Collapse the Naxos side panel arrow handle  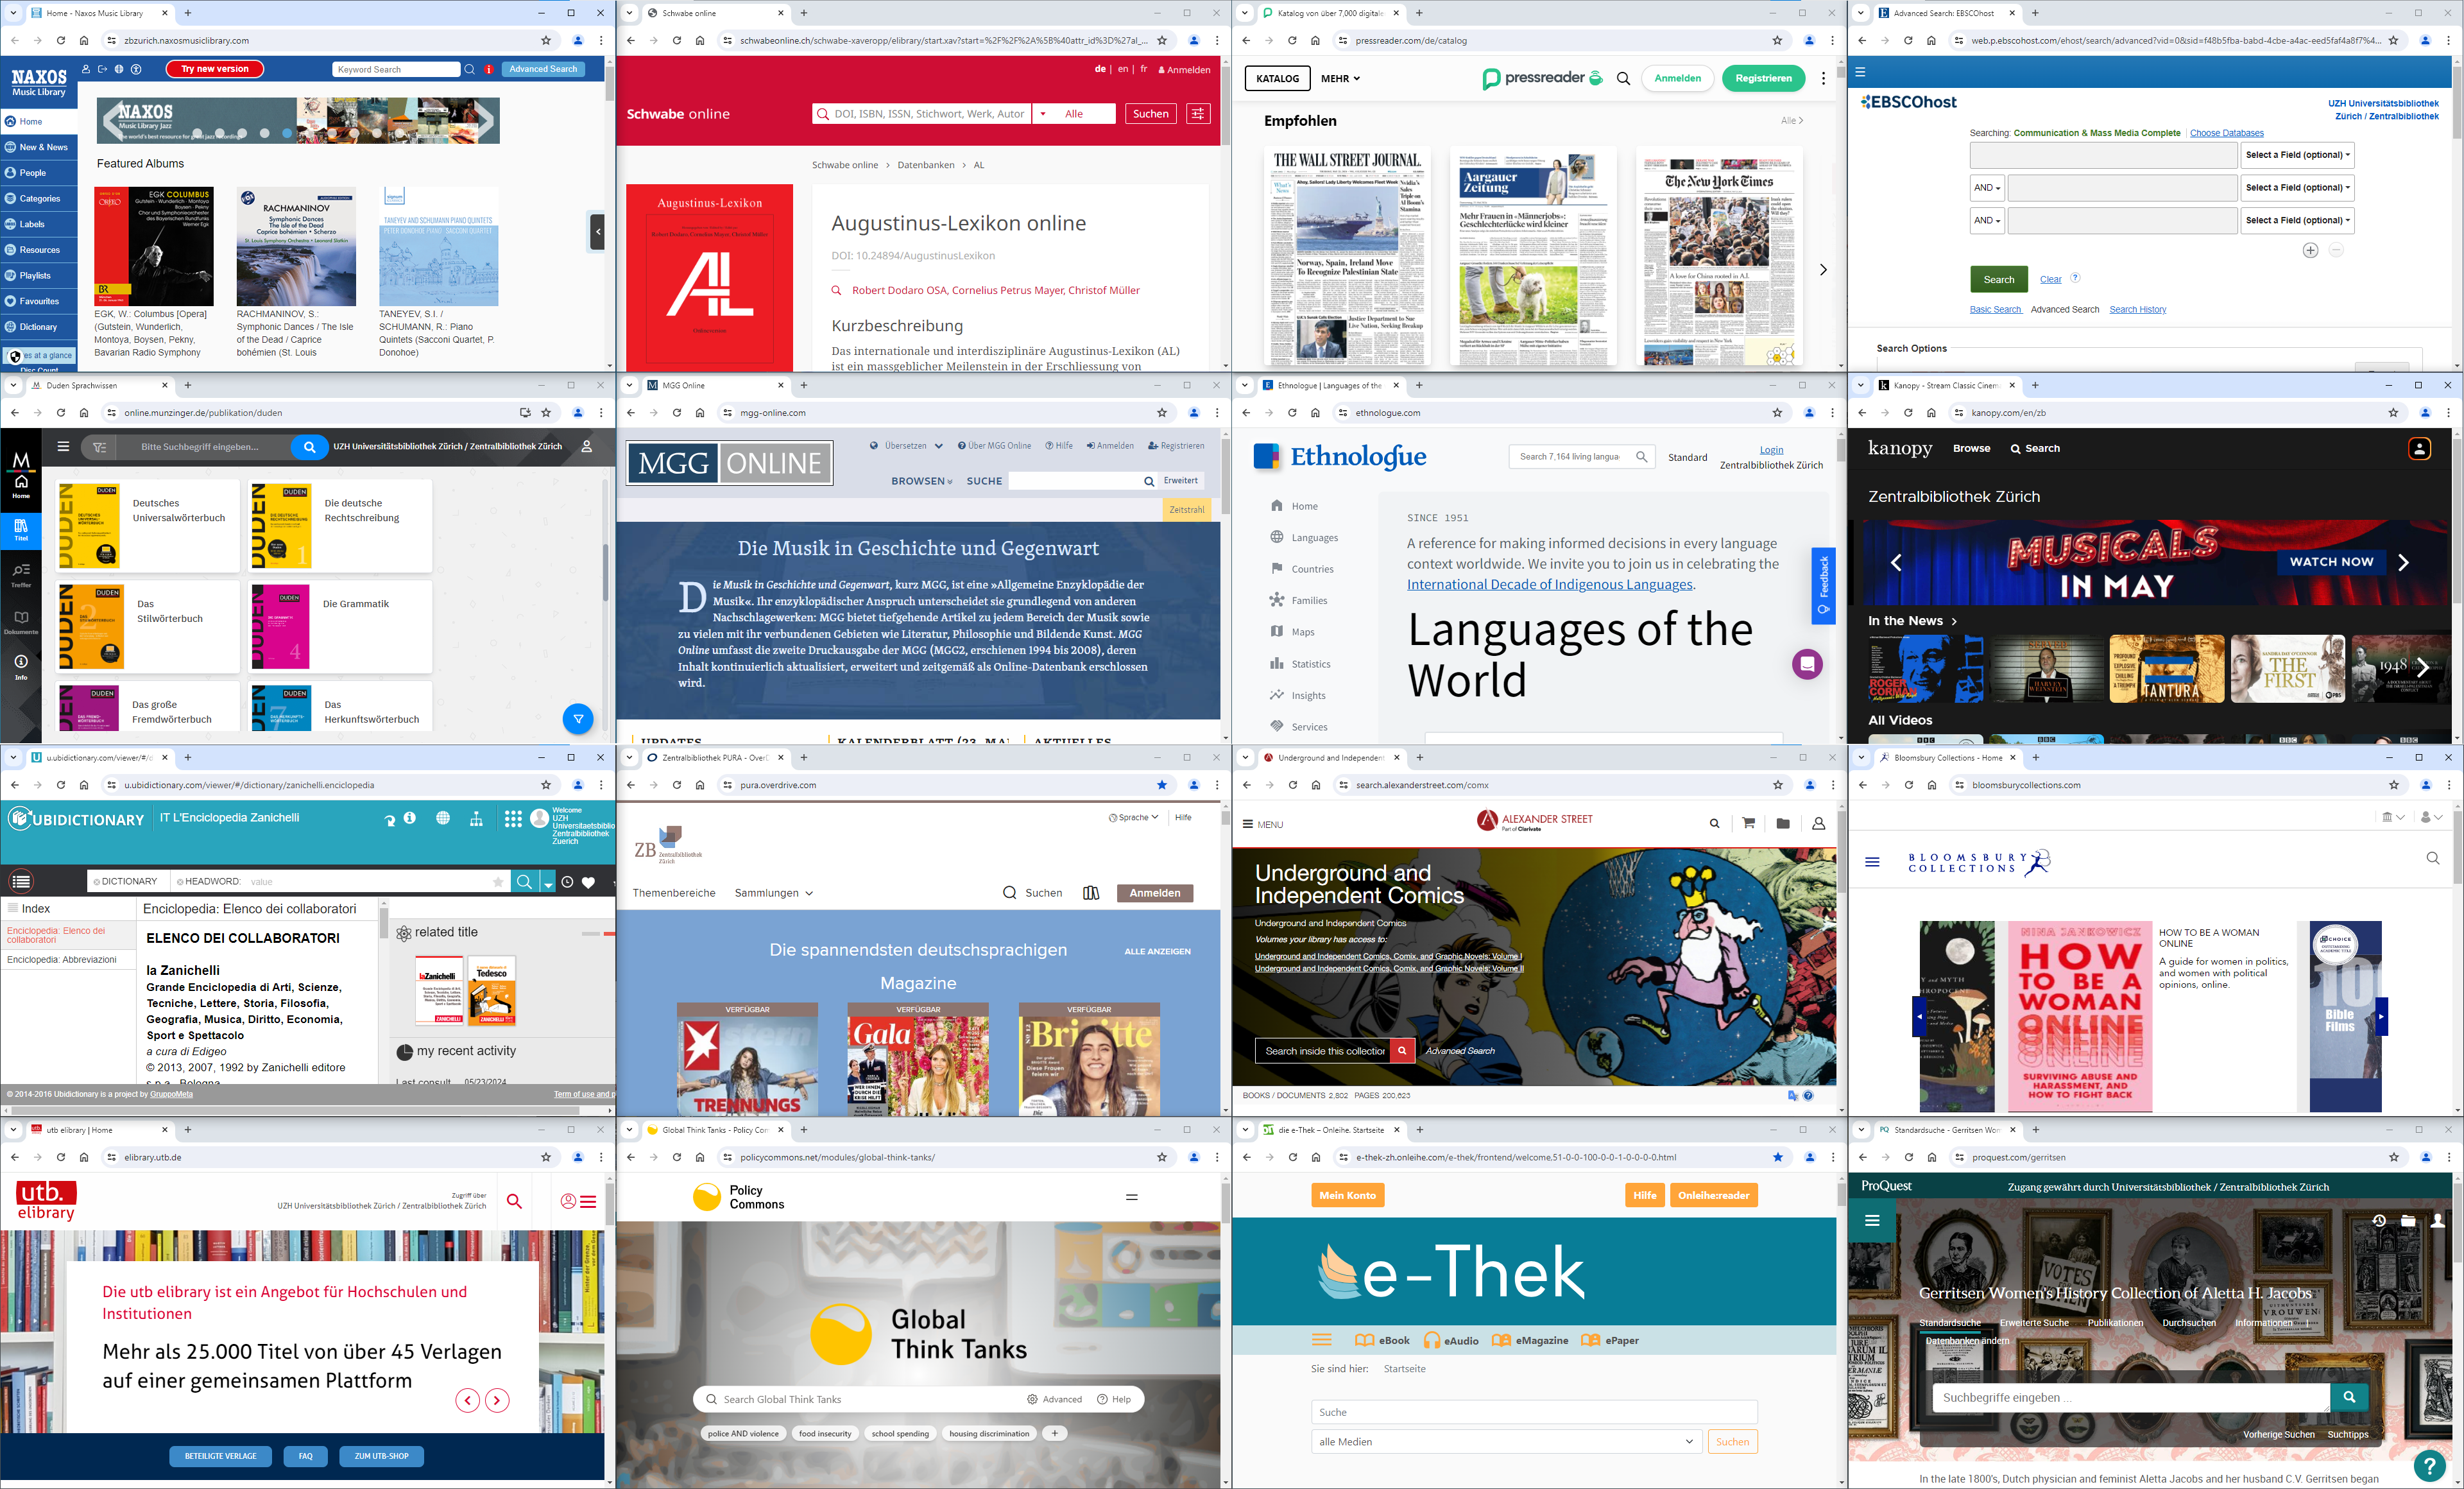[x=597, y=232]
